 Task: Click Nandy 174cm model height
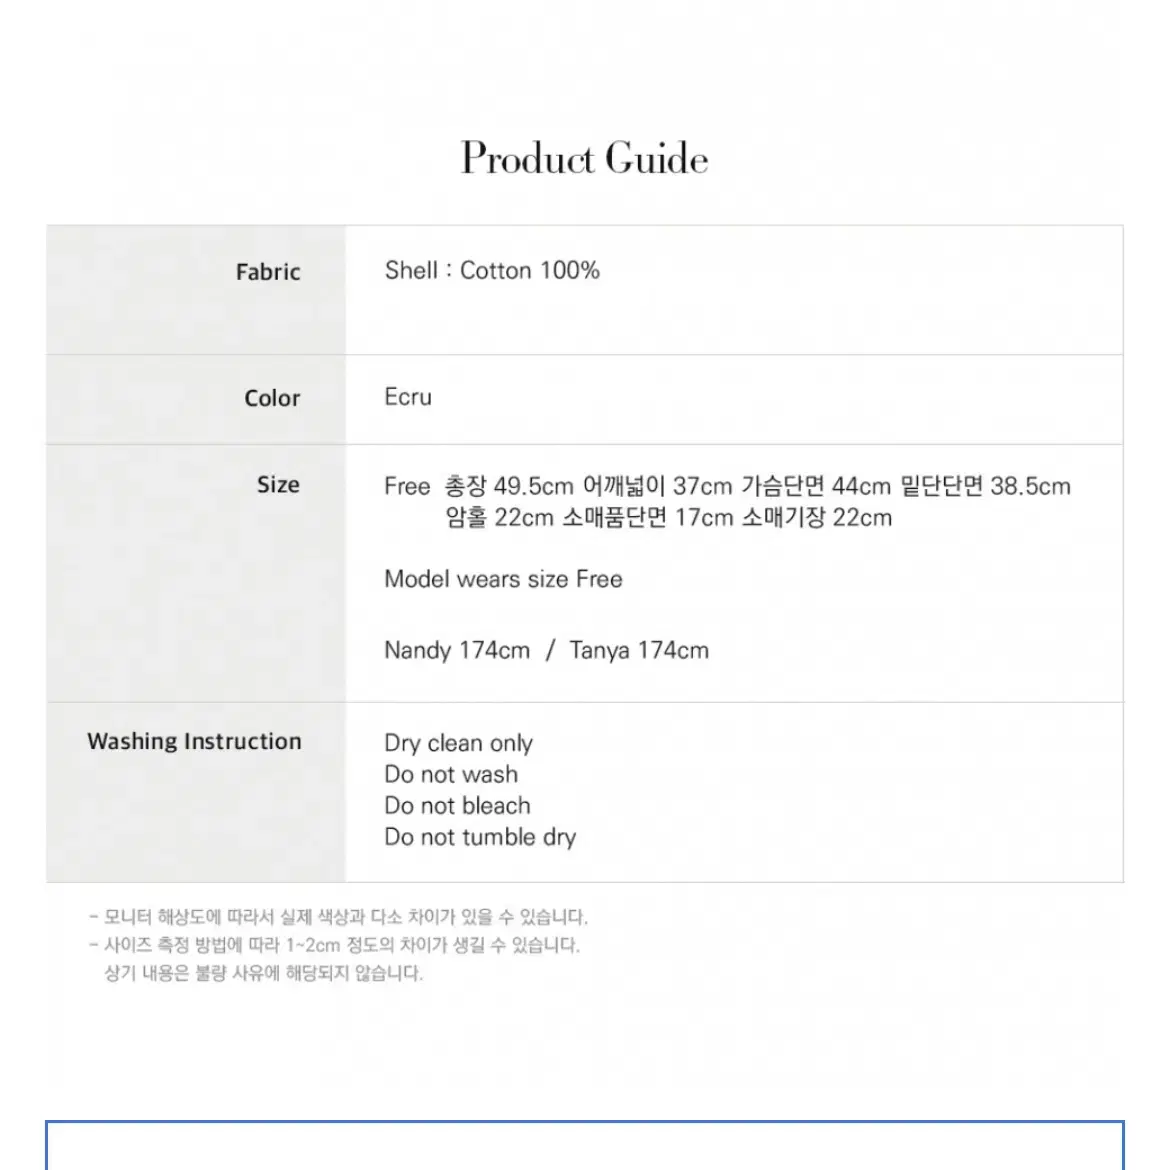(x=457, y=651)
